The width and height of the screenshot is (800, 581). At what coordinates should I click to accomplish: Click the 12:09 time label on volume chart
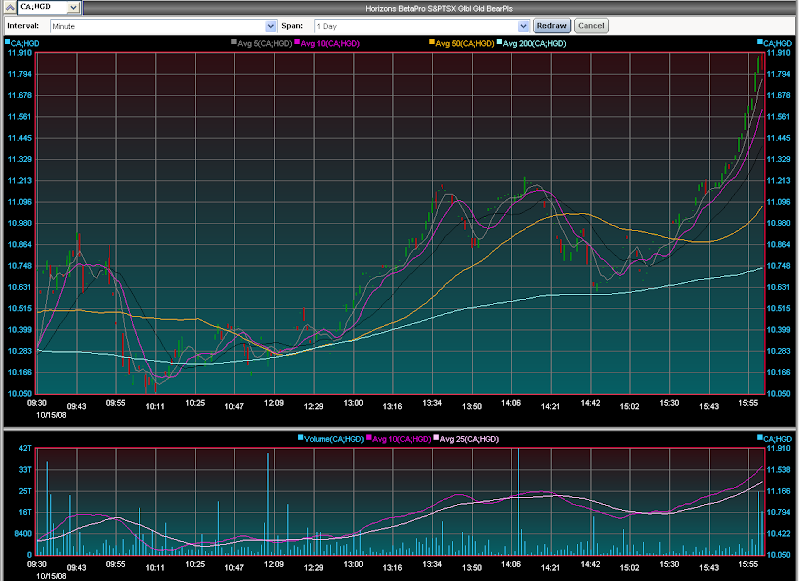tap(274, 564)
